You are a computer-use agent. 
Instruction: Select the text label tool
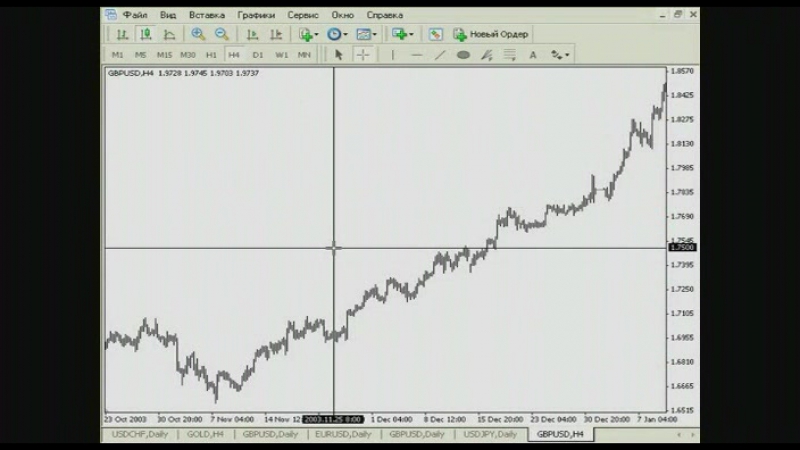pos(532,55)
